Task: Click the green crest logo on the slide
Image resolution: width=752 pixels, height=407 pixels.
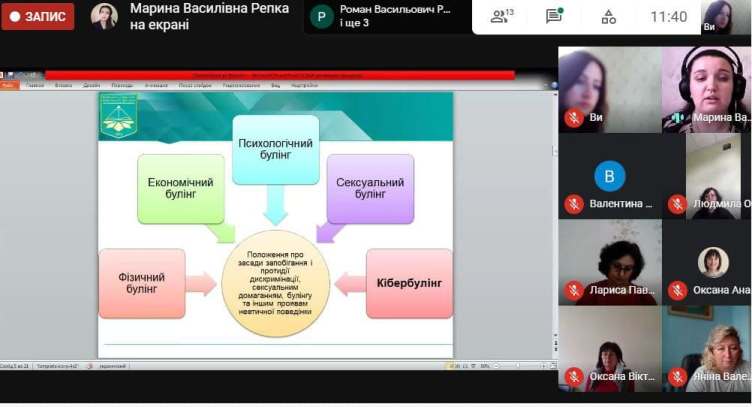Action: point(119,116)
